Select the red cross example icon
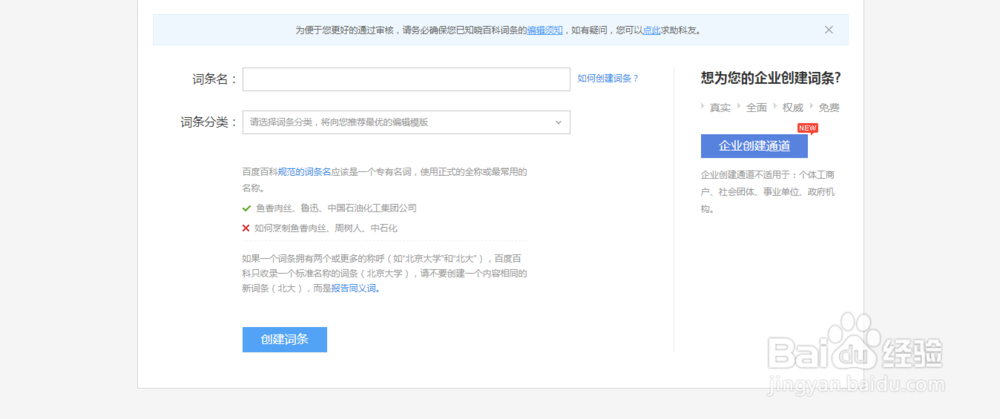Image resolution: width=1000 pixels, height=419 pixels. pos(246,228)
